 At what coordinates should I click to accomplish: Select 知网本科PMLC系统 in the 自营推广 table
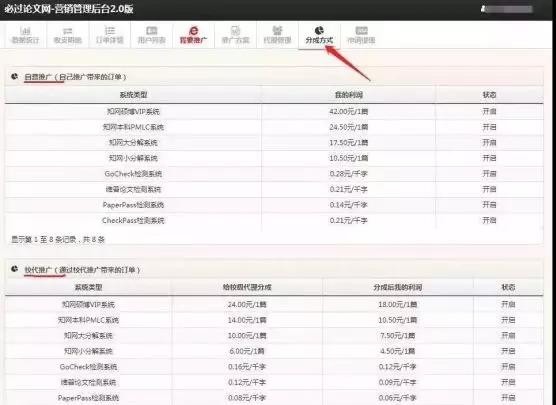point(133,127)
